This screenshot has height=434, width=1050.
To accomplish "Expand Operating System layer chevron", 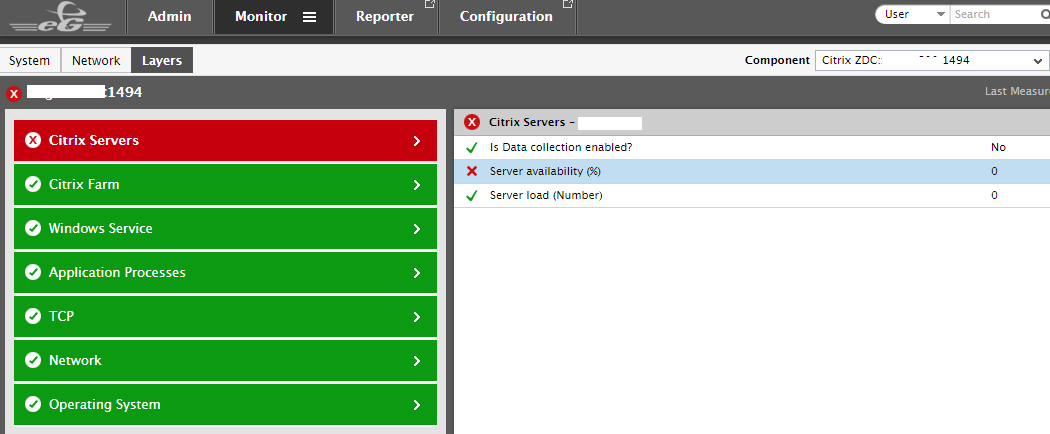I will pos(417,405).
